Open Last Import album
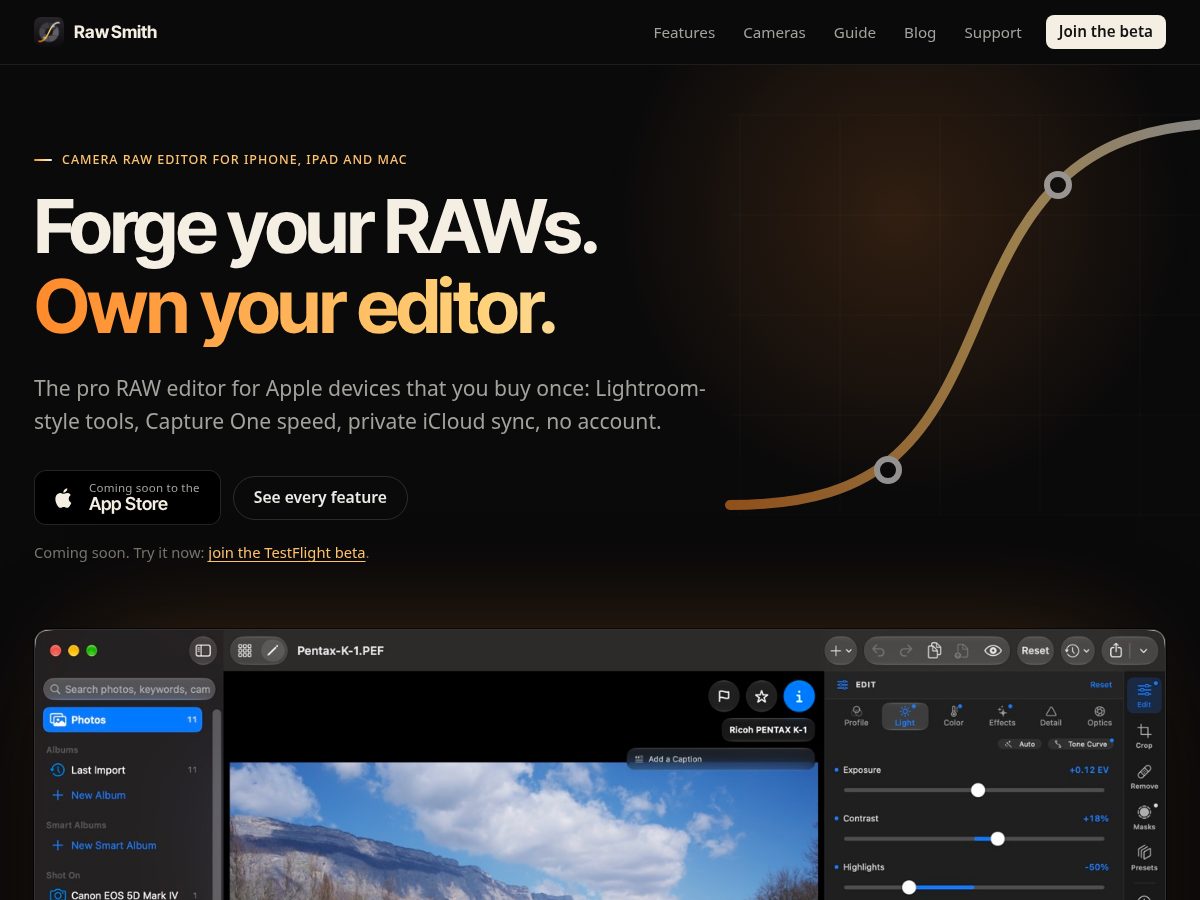The width and height of the screenshot is (1200, 900). pyautogui.click(x=122, y=770)
